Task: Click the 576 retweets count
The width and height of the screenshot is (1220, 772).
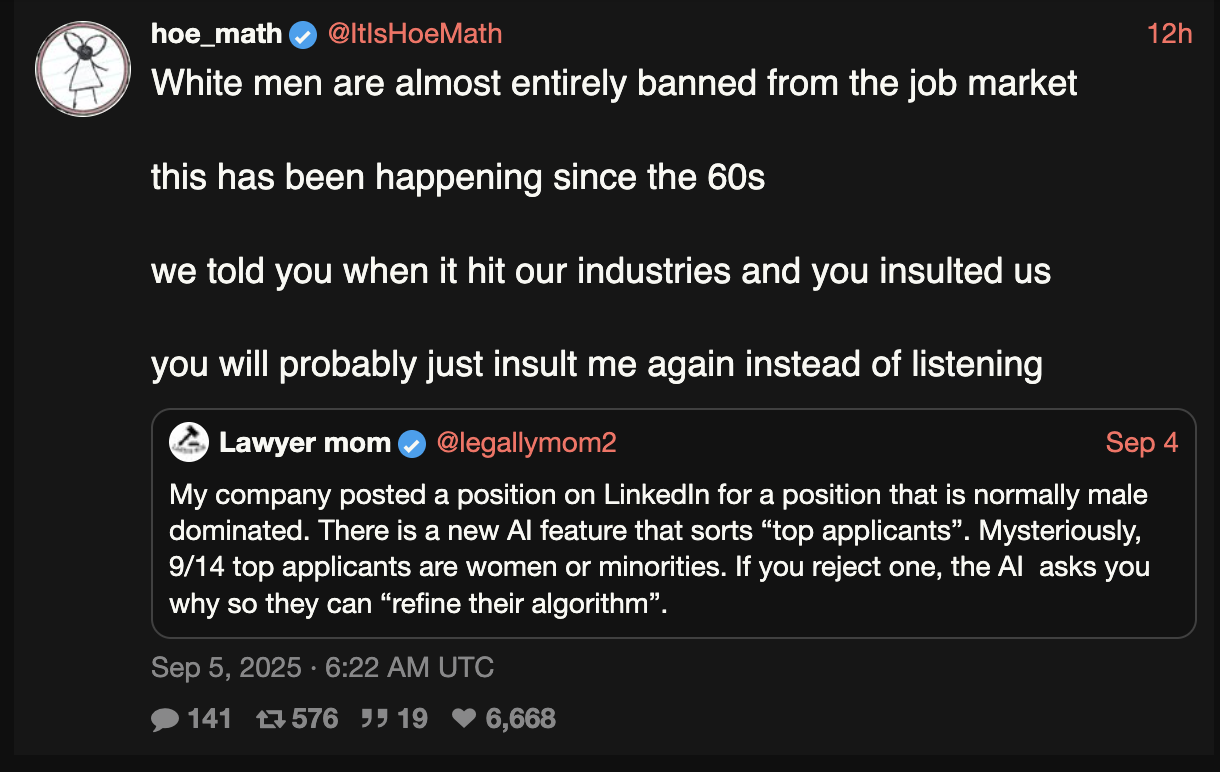Action: 315,718
